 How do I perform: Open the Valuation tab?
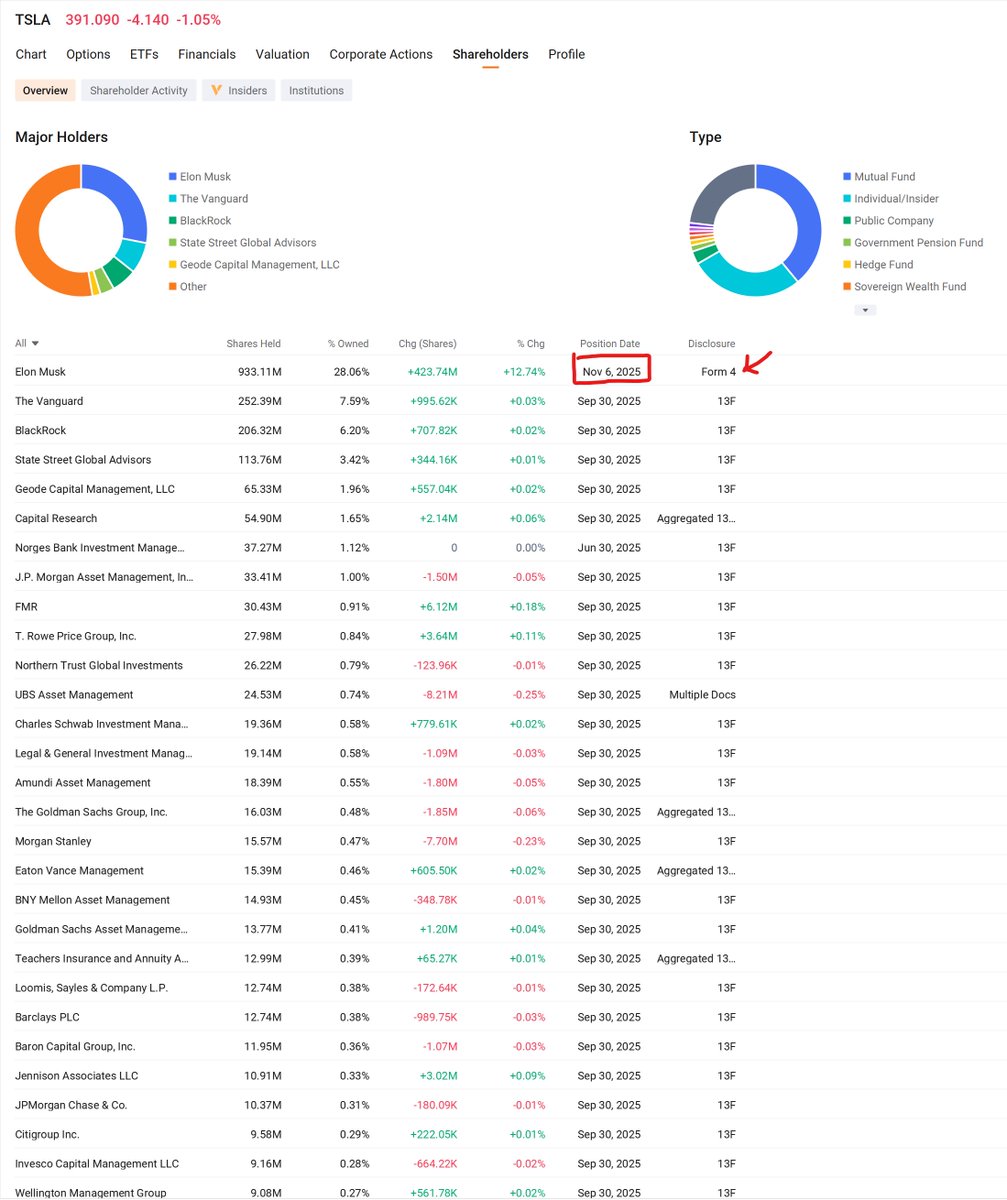282,54
